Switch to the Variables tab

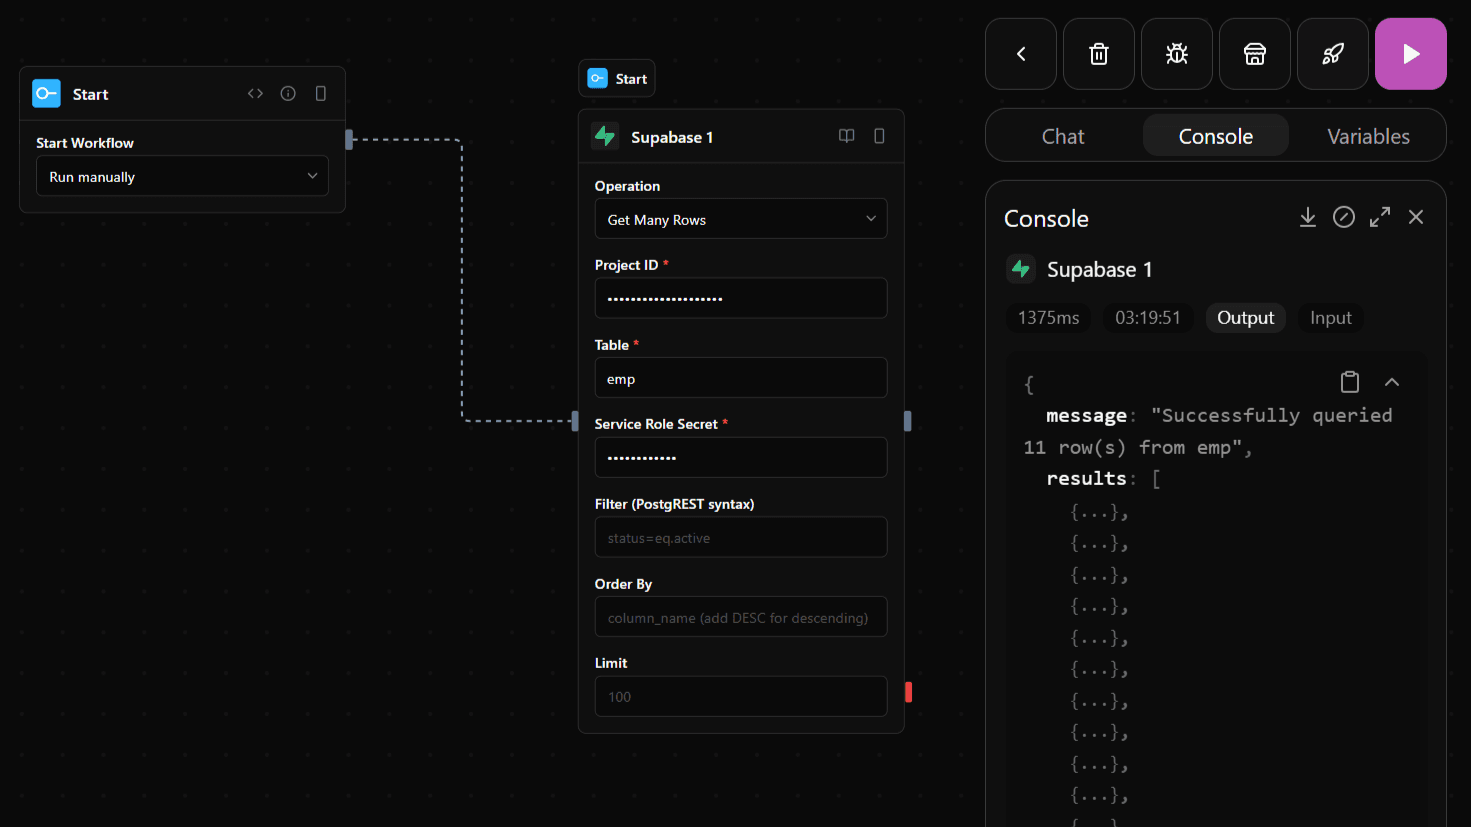[1367, 136]
